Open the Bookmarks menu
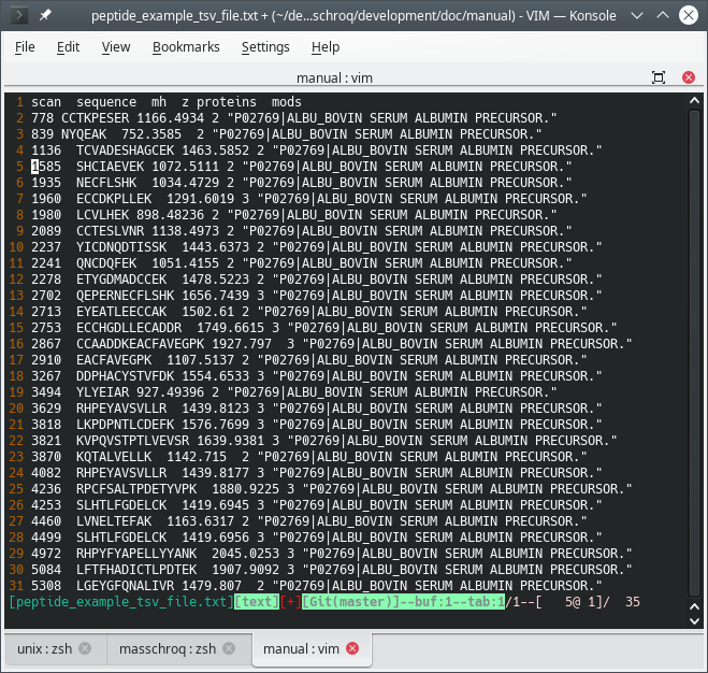This screenshot has width=708, height=673. coord(185,47)
